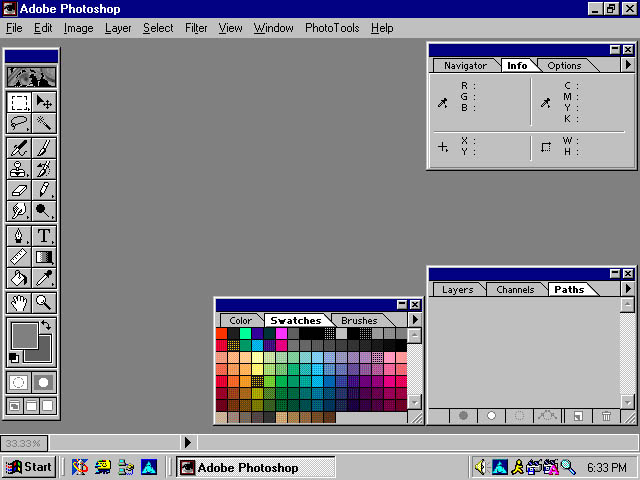Screen dimensions: 640x480
Task: Switch to Quick Mask mode
Action: [x=44, y=382]
